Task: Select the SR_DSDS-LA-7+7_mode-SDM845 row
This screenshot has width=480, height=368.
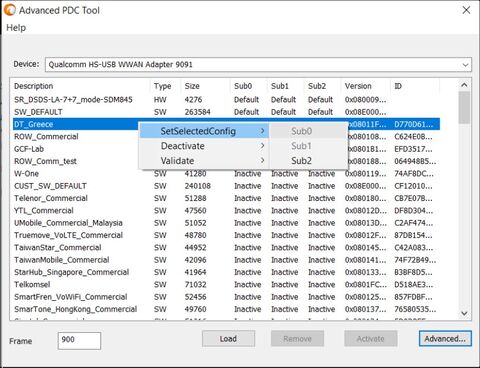Action: tap(226, 100)
